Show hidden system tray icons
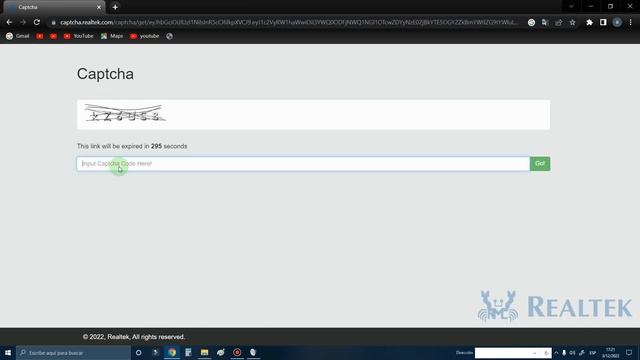 pos(556,353)
